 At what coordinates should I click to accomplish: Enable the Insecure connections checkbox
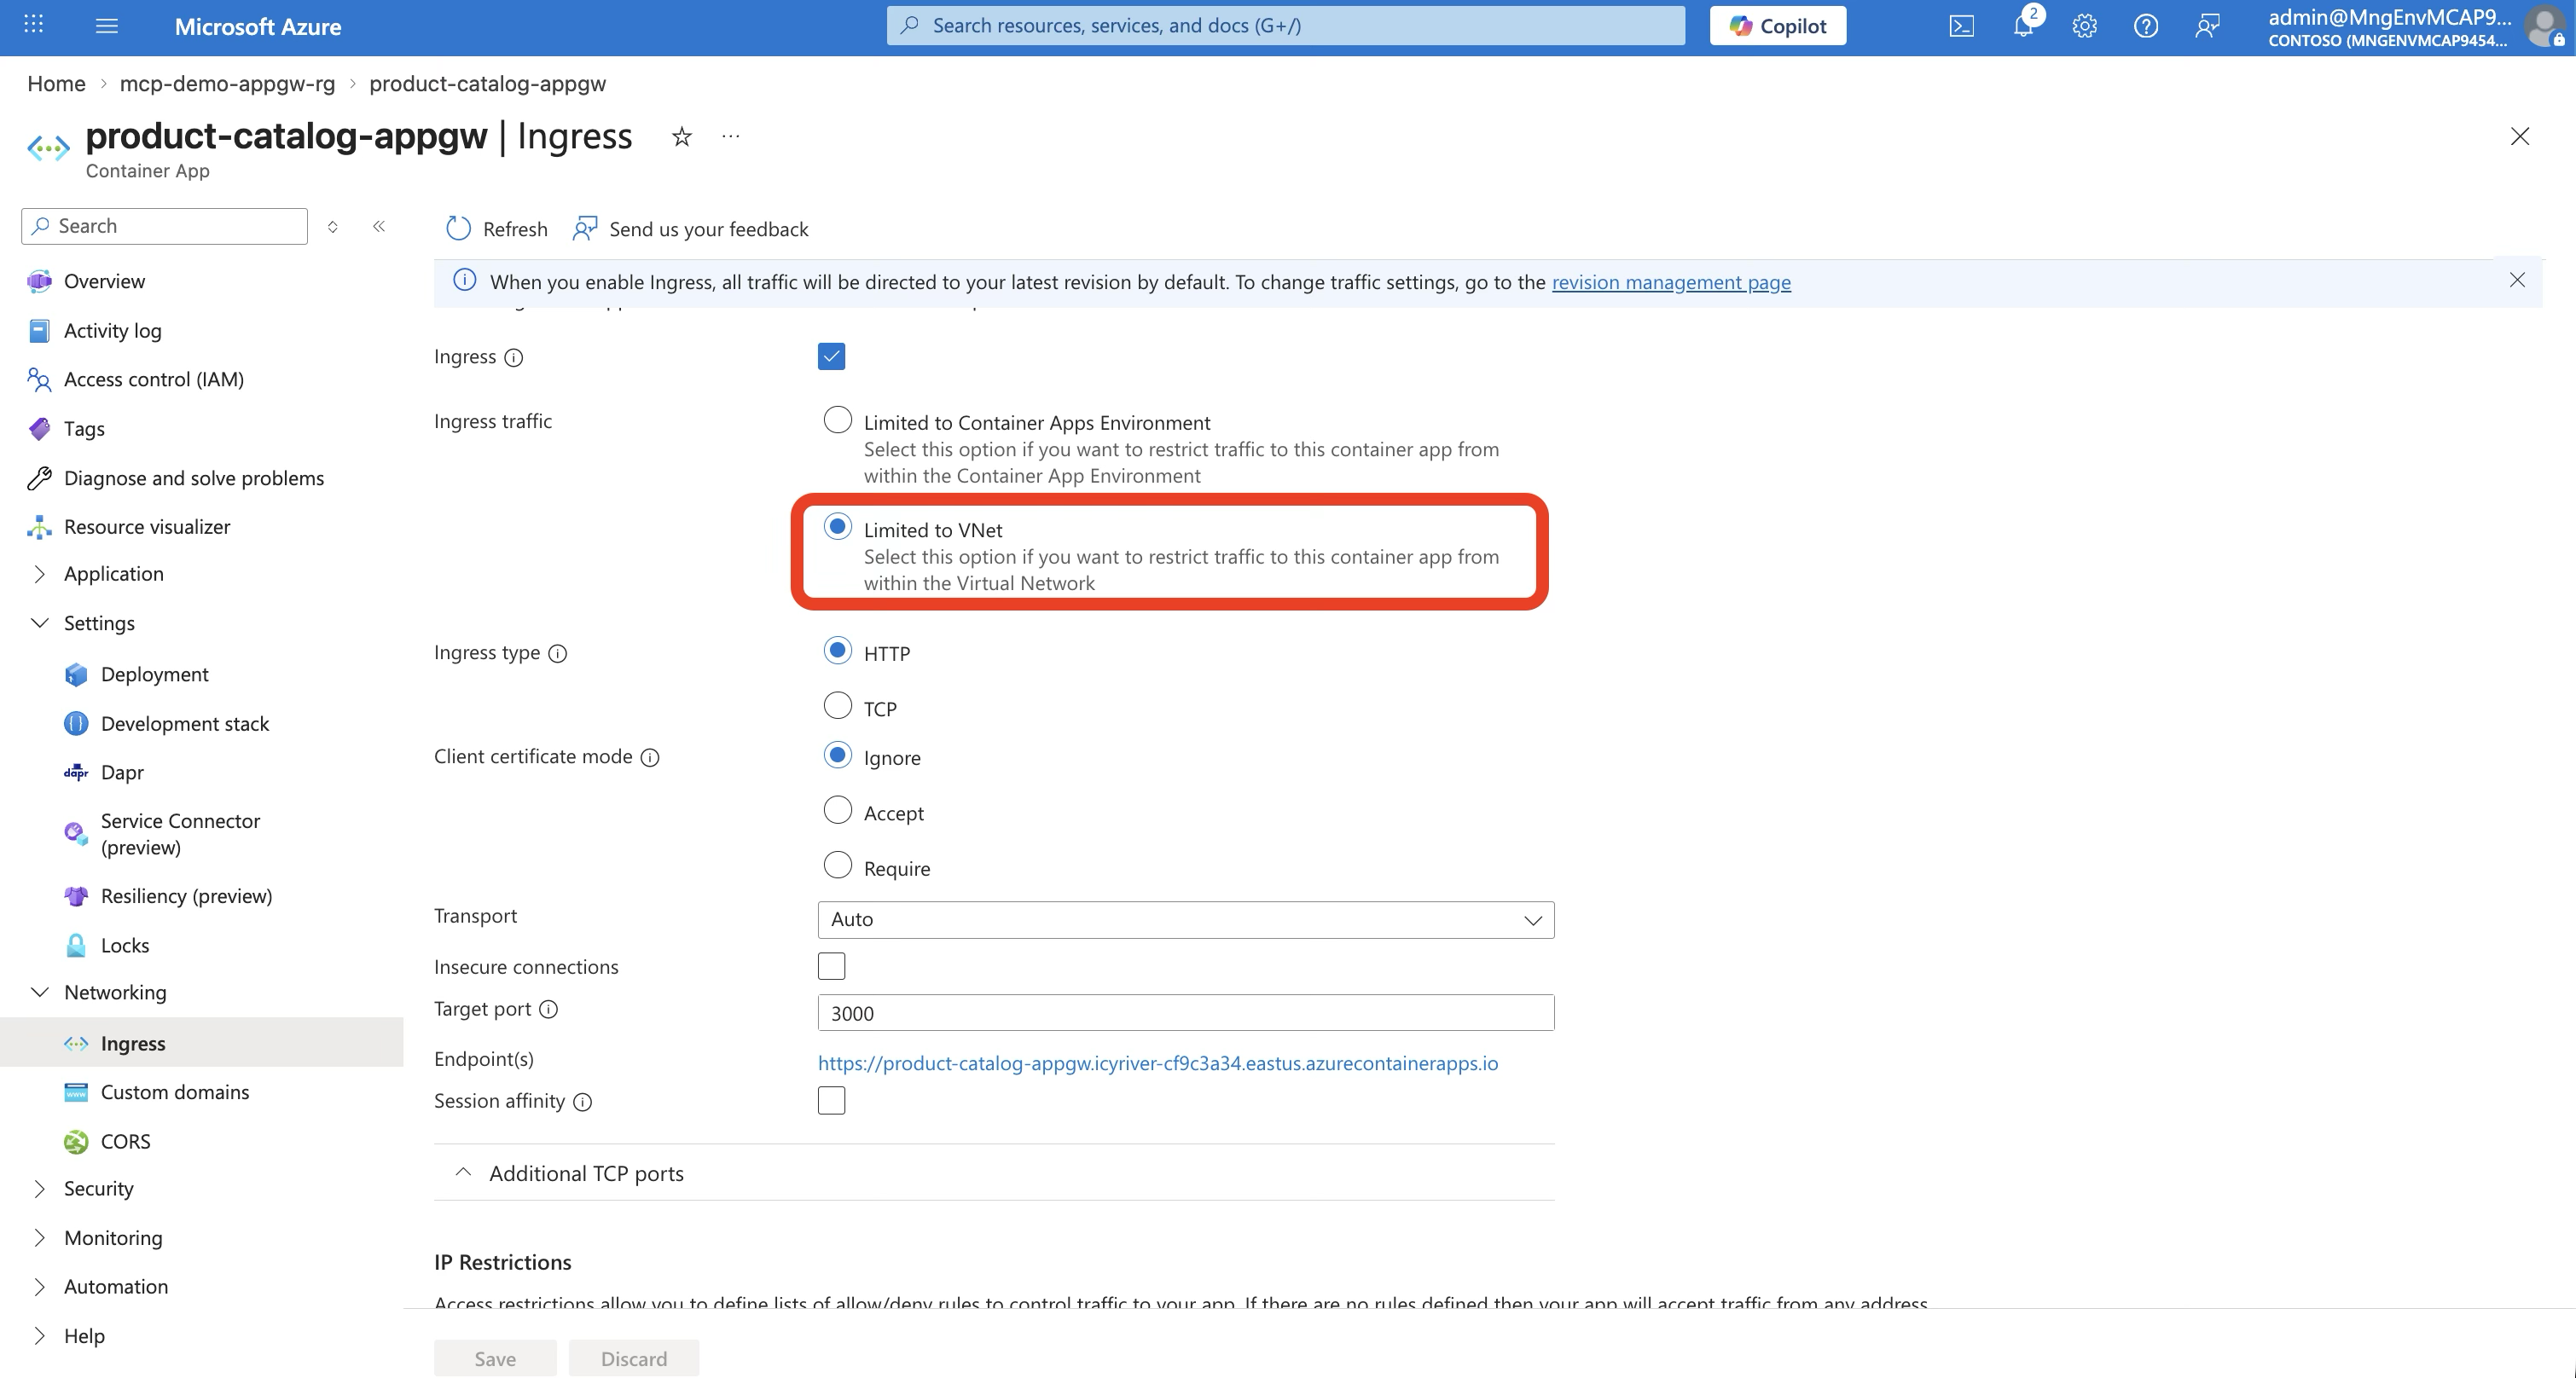(831, 965)
